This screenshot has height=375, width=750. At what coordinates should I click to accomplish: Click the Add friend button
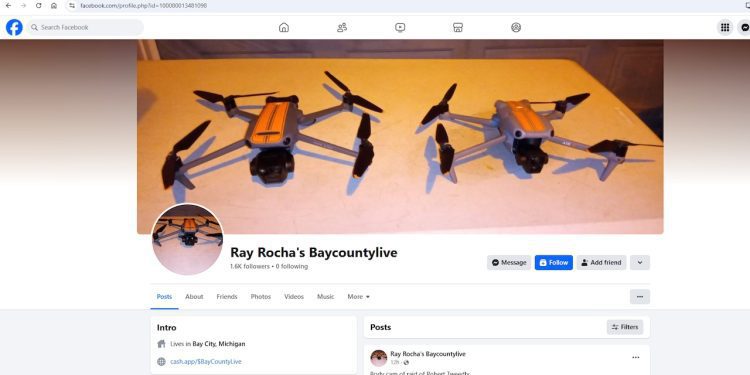601,263
